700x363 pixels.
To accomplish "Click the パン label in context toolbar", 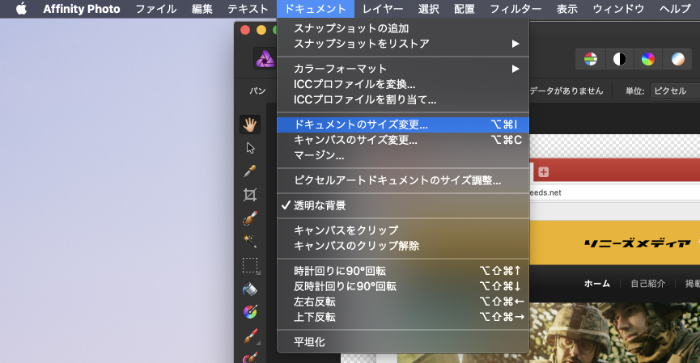I will [258, 91].
